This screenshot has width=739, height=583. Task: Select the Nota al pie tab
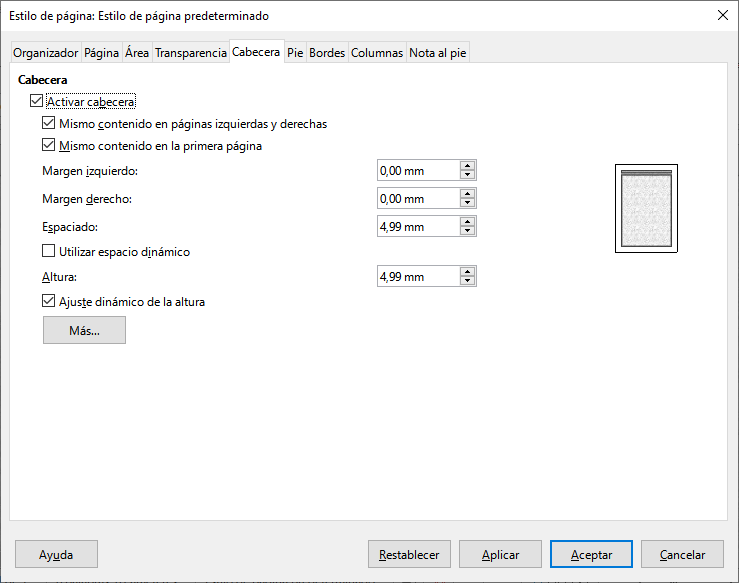(x=438, y=53)
